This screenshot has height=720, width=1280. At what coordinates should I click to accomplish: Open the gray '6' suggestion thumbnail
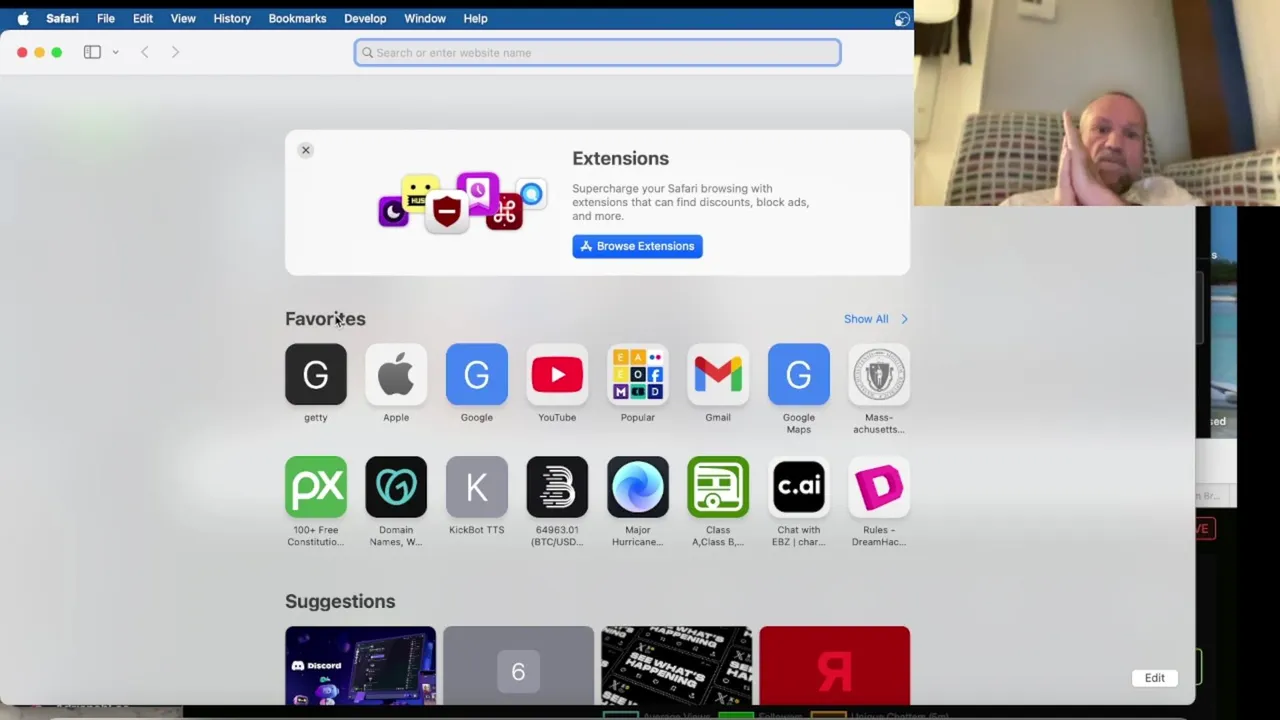coord(518,666)
